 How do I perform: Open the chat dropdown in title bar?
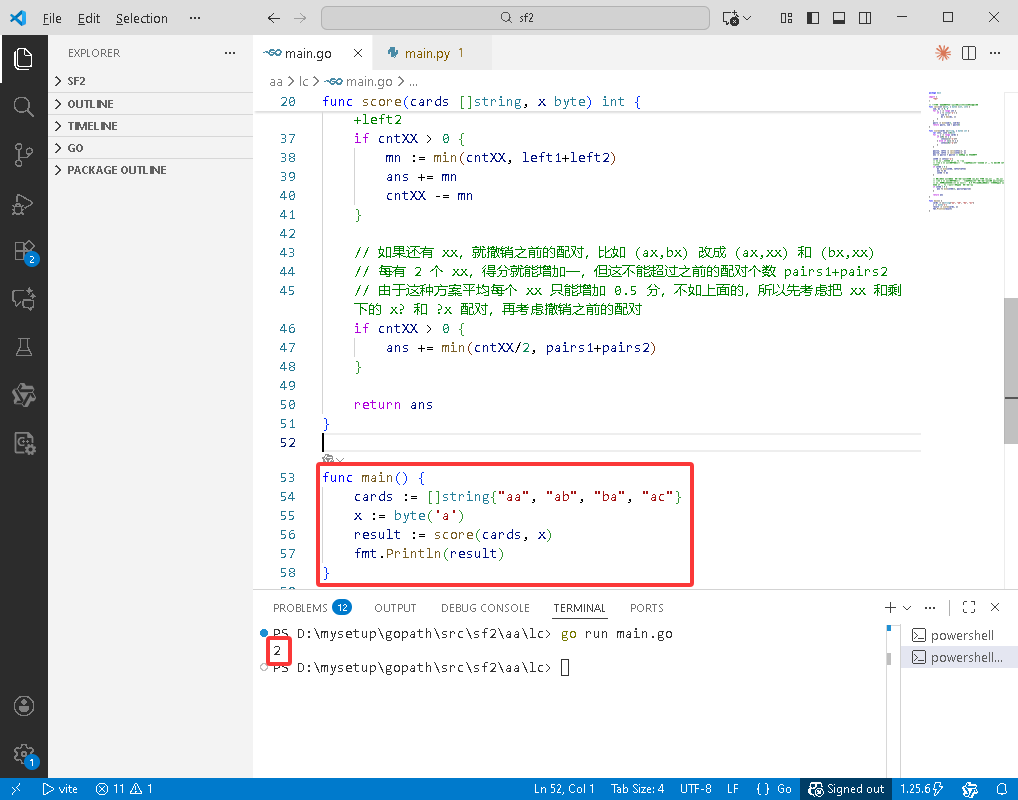click(747, 18)
